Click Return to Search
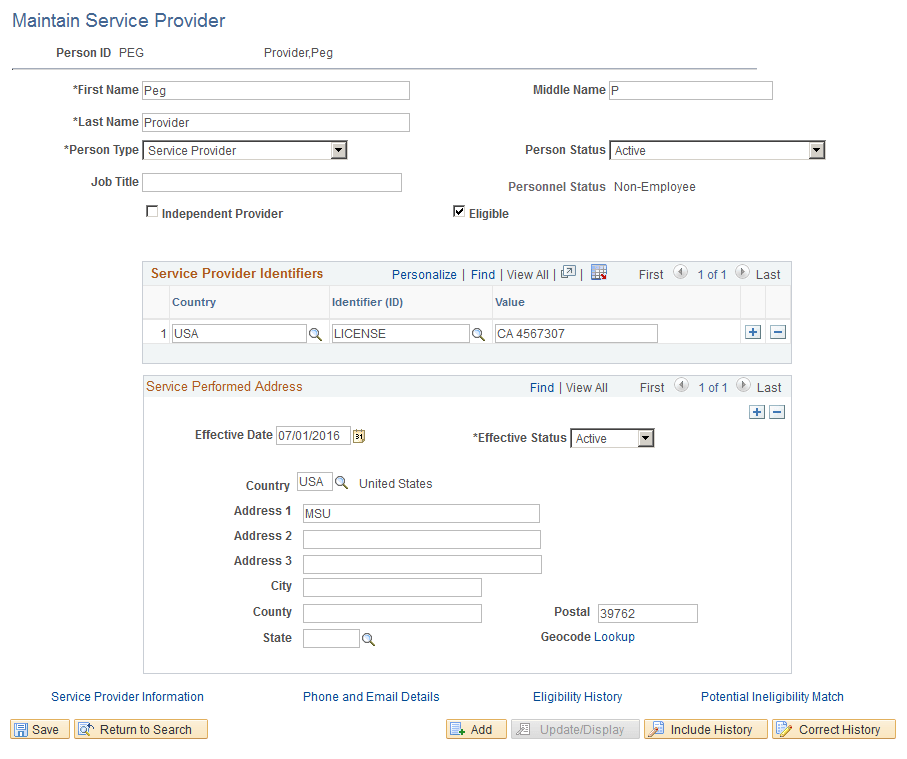907x759 pixels. (140, 729)
